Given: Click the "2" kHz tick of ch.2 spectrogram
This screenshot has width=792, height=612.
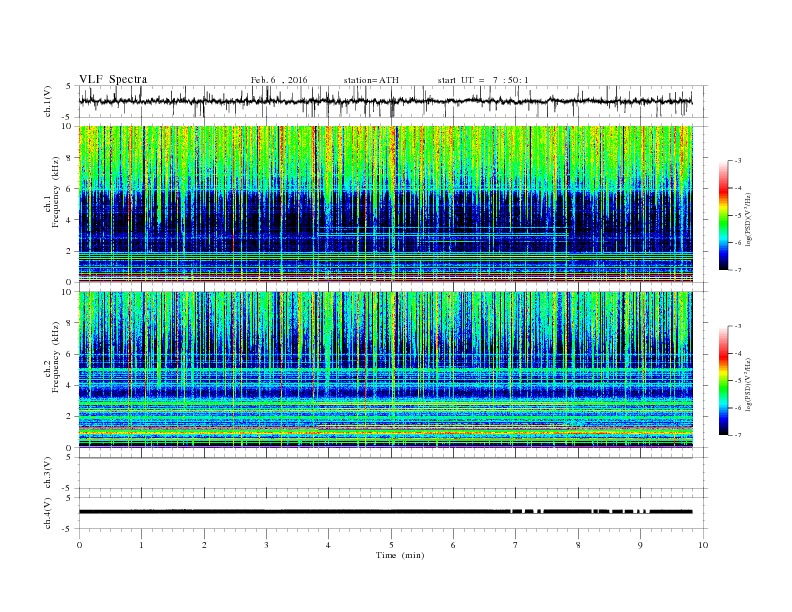Looking at the screenshot, I should click(69, 417).
